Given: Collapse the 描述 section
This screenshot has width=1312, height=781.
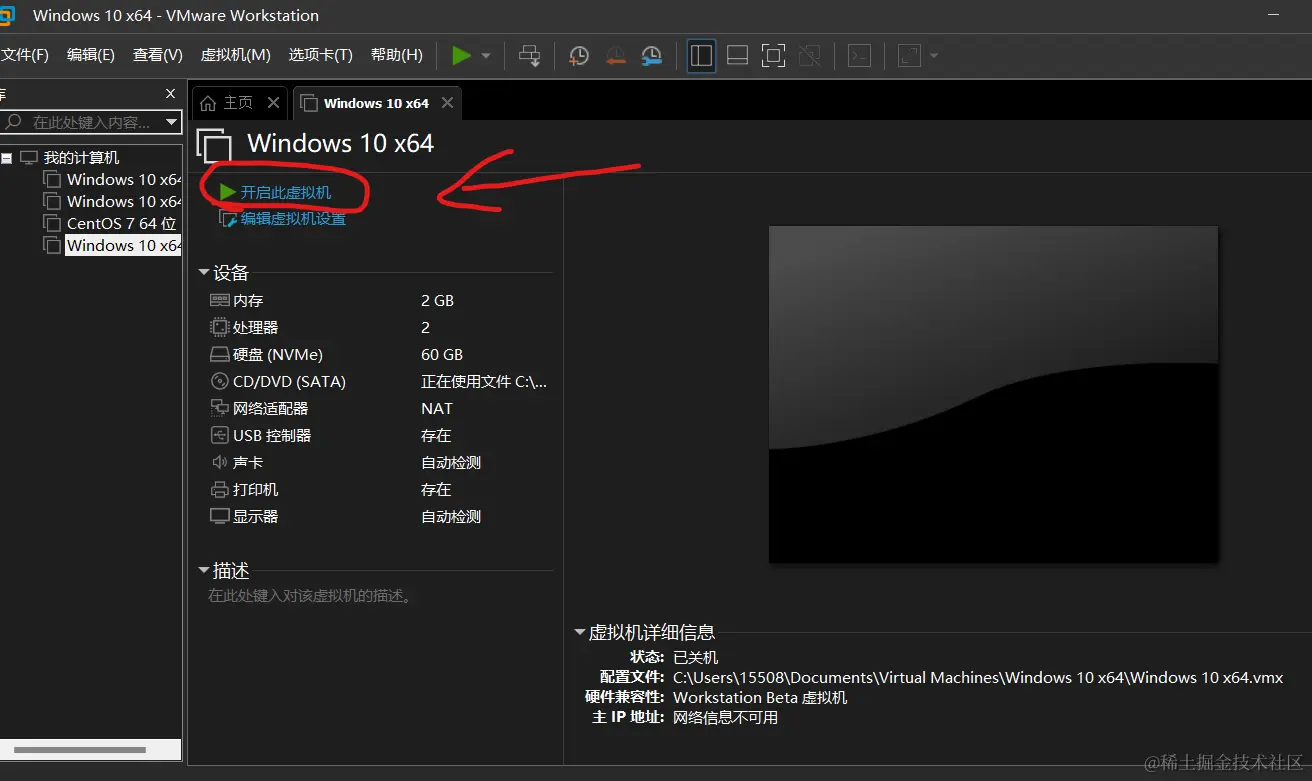Looking at the screenshot, I should (x=204, y=571).
